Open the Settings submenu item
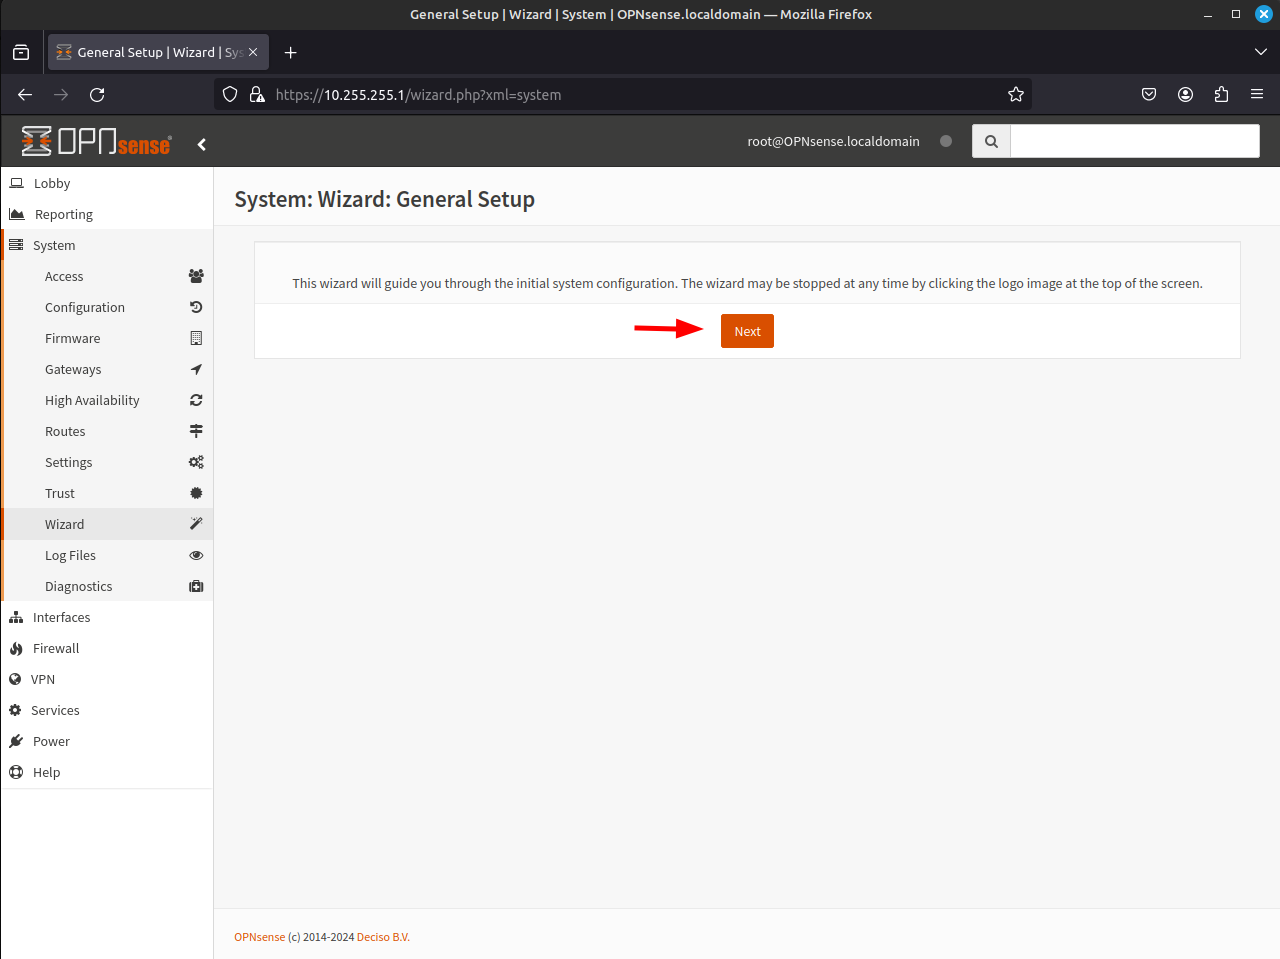Image resolution: width=1280 pixels, height=959 pixels. pos(69,462)
